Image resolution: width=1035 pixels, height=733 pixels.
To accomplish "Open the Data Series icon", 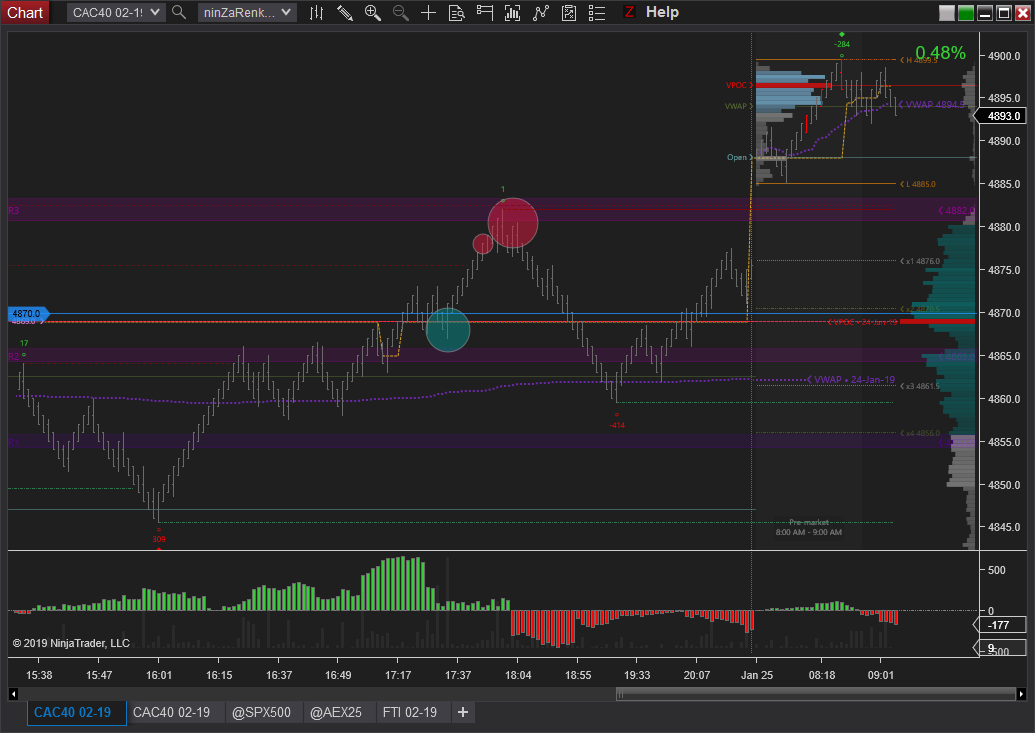I will pos(512,13).
